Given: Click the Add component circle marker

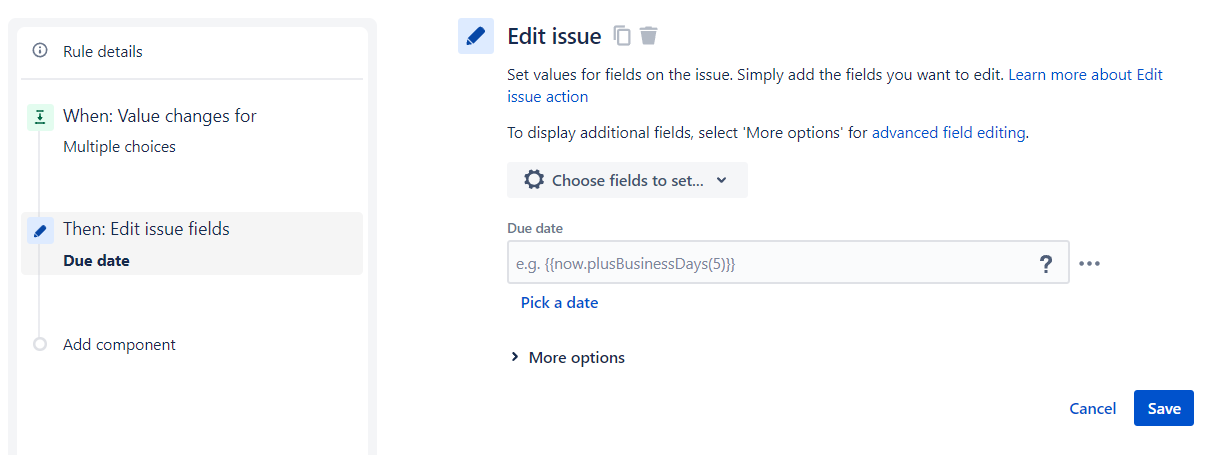Looking at the screenshot, I should click(40, 344).
